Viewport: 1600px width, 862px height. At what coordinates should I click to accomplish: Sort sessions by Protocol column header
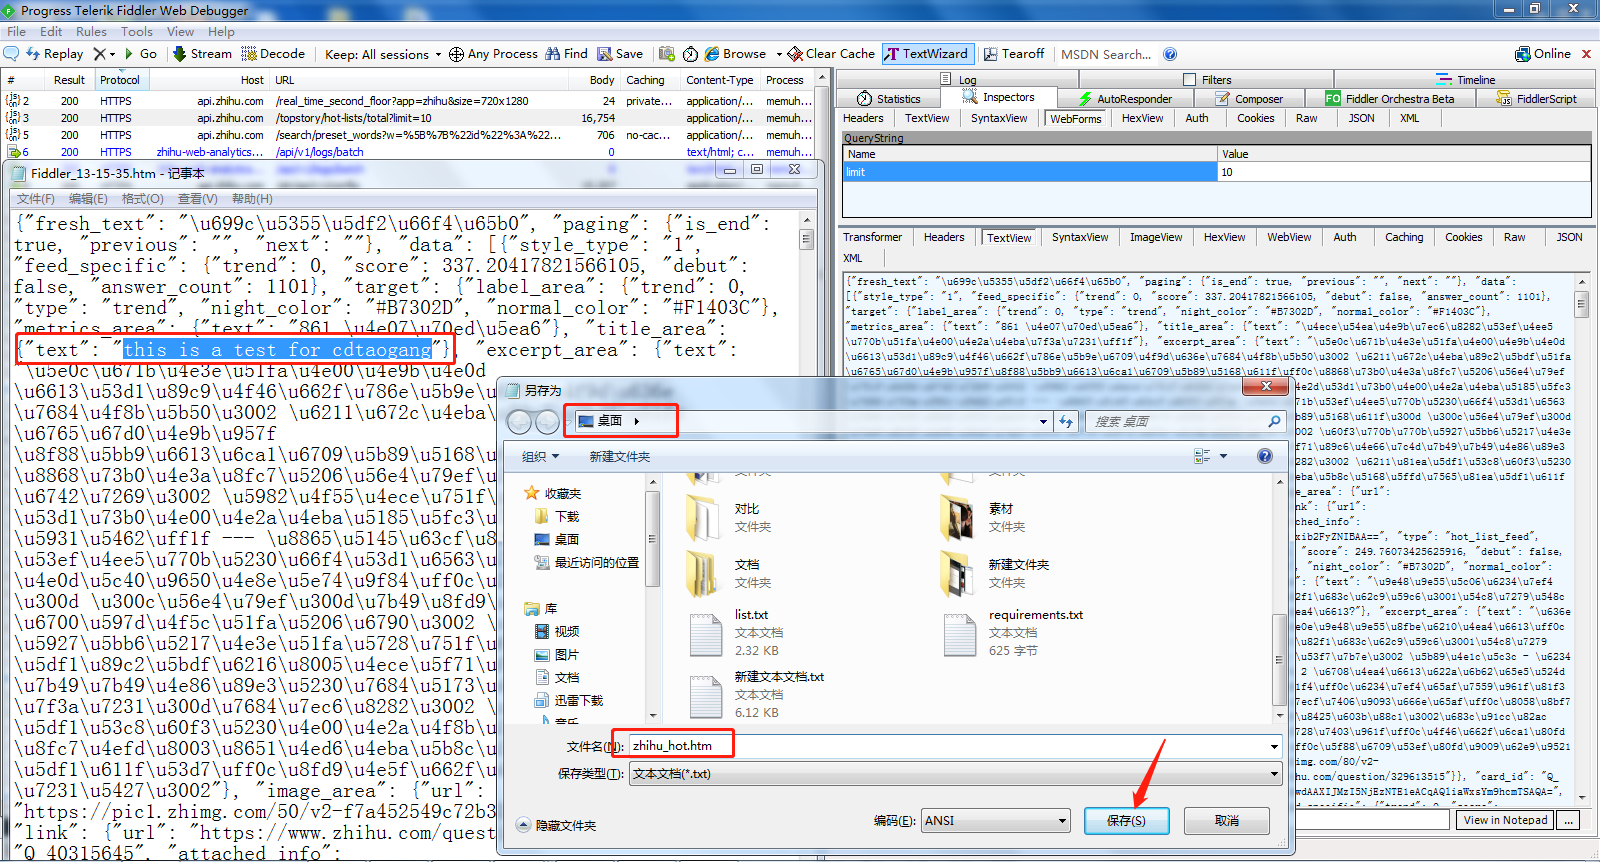pyautogui.click(x=120, y=80)
